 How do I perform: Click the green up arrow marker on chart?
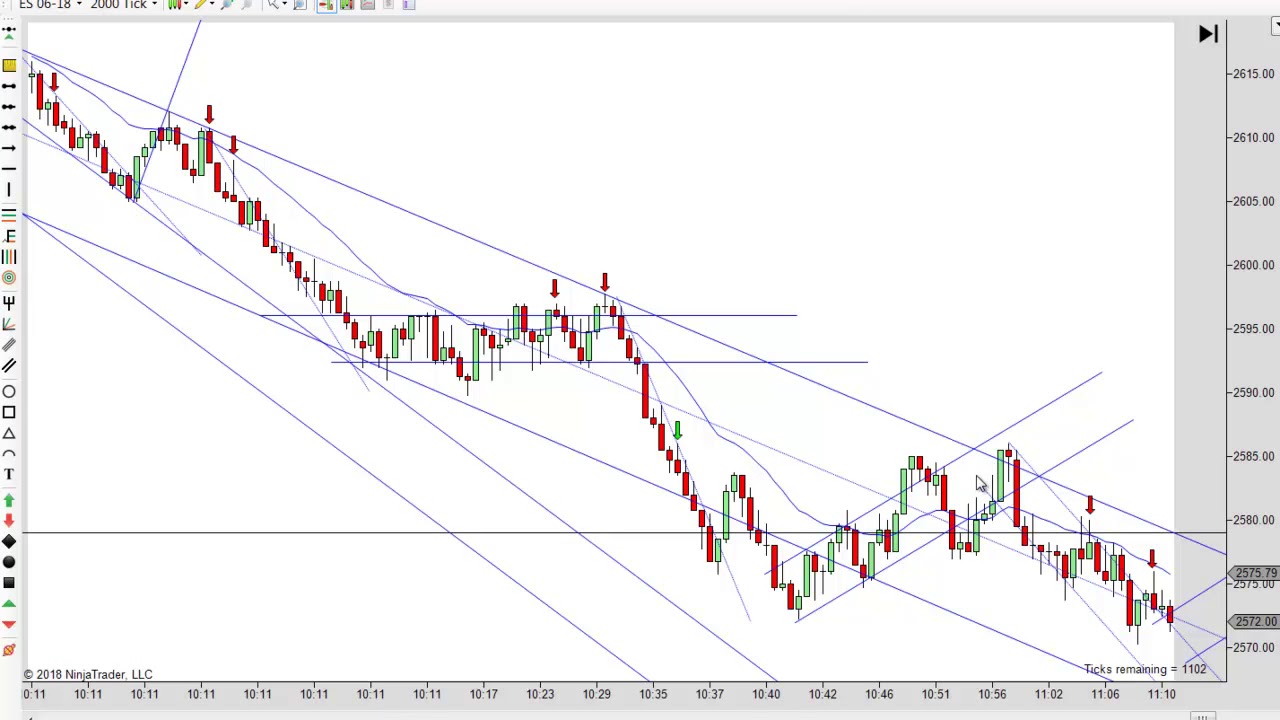(x=677, y=430)
